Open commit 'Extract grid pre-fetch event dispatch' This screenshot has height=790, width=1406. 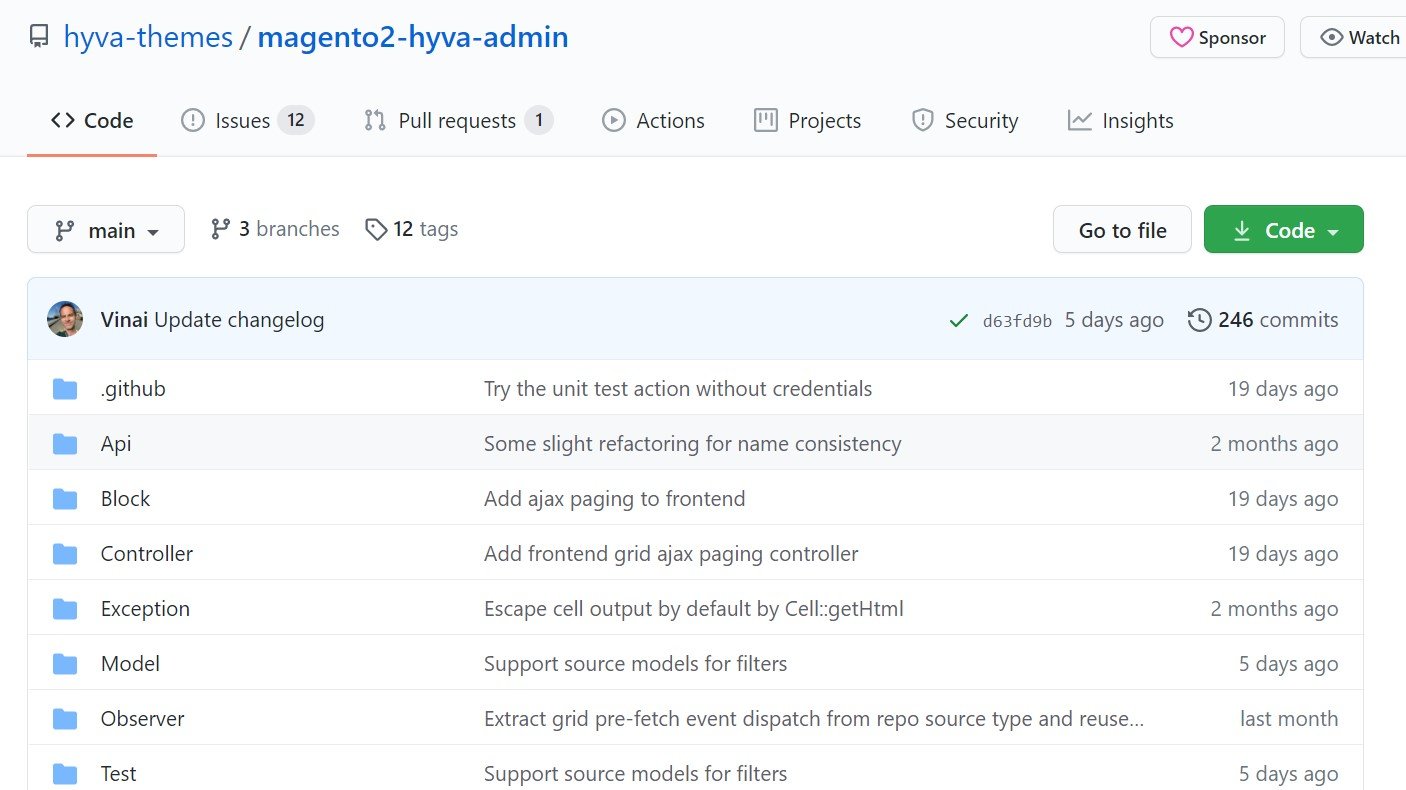coord(814,719)
